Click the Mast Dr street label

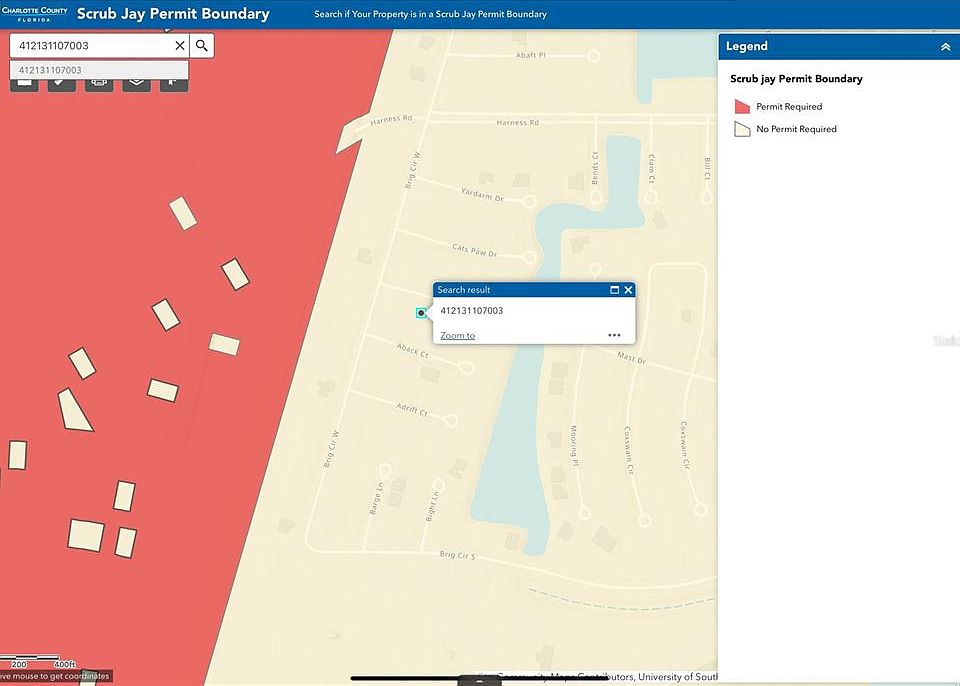click(631, 357)
